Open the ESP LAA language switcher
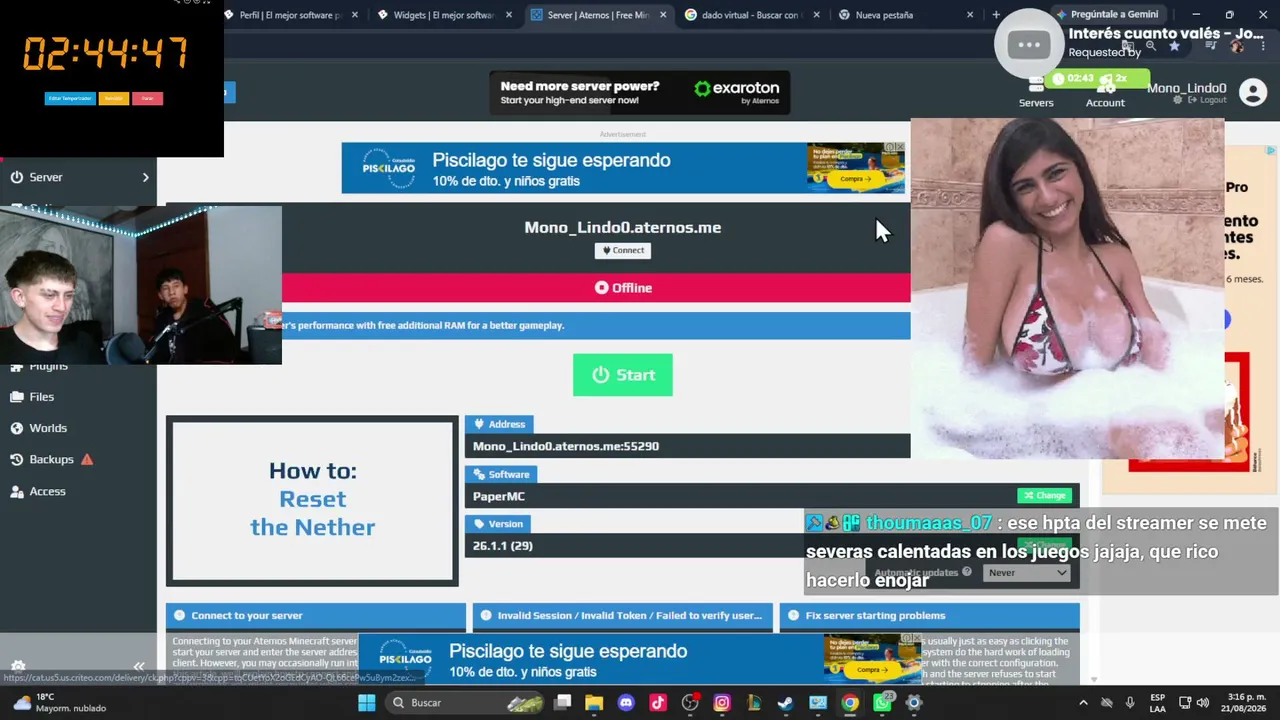 pyautogui.click(x=1157, y=703)
